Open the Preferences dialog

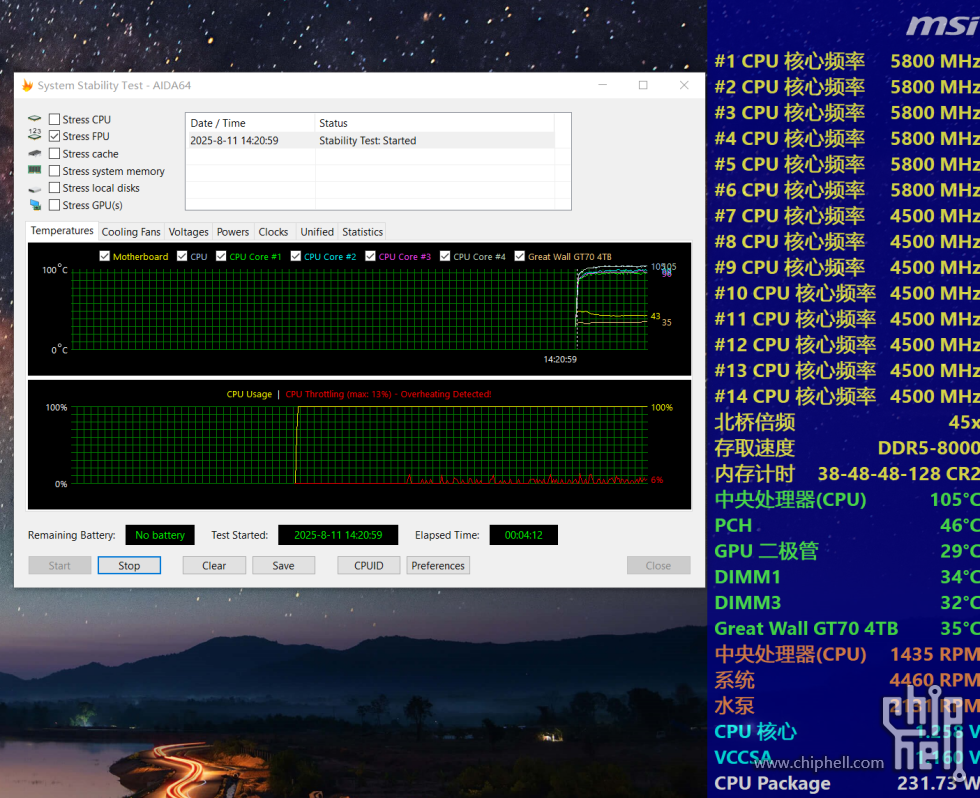[x=438, y=566]
